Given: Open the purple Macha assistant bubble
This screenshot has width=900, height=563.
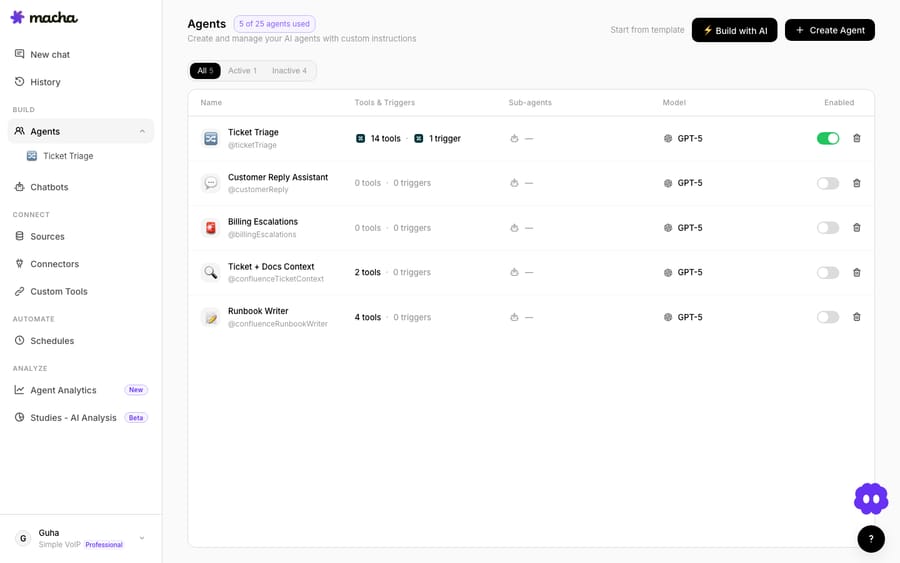Looking at the screenshot, I should click(871, 499).
